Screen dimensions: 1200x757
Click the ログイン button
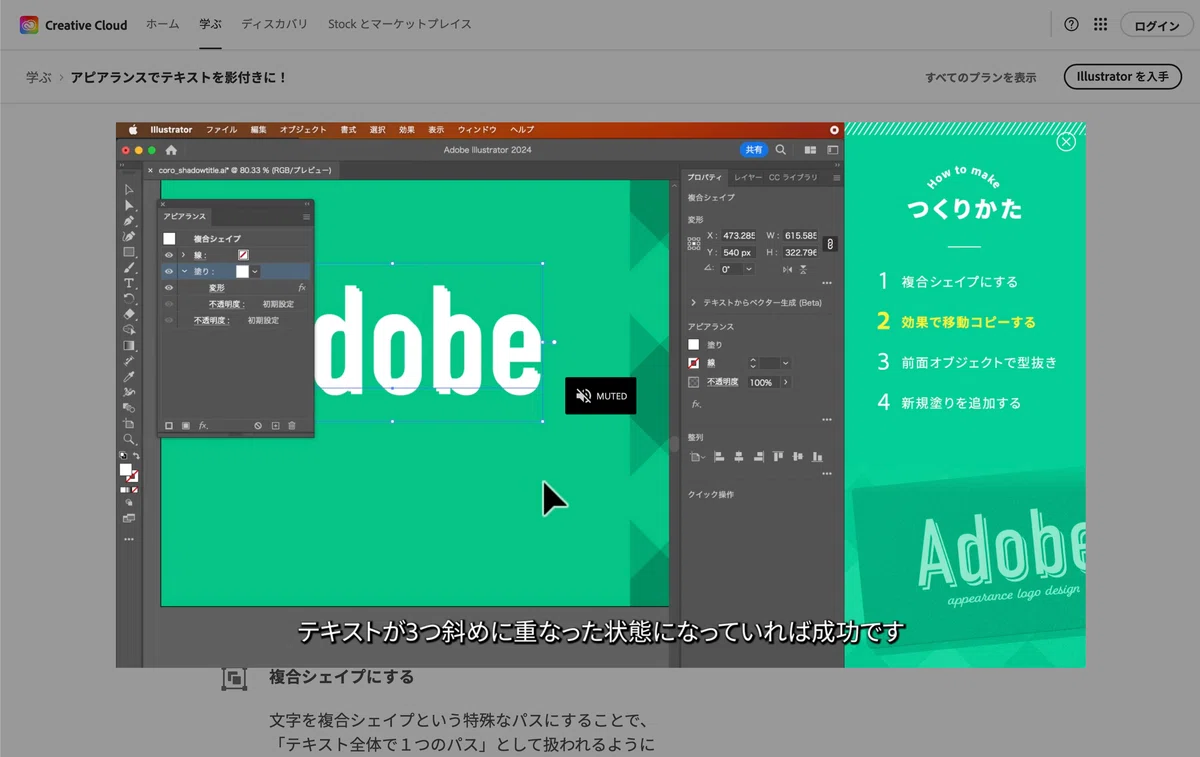pos(1157,26)
